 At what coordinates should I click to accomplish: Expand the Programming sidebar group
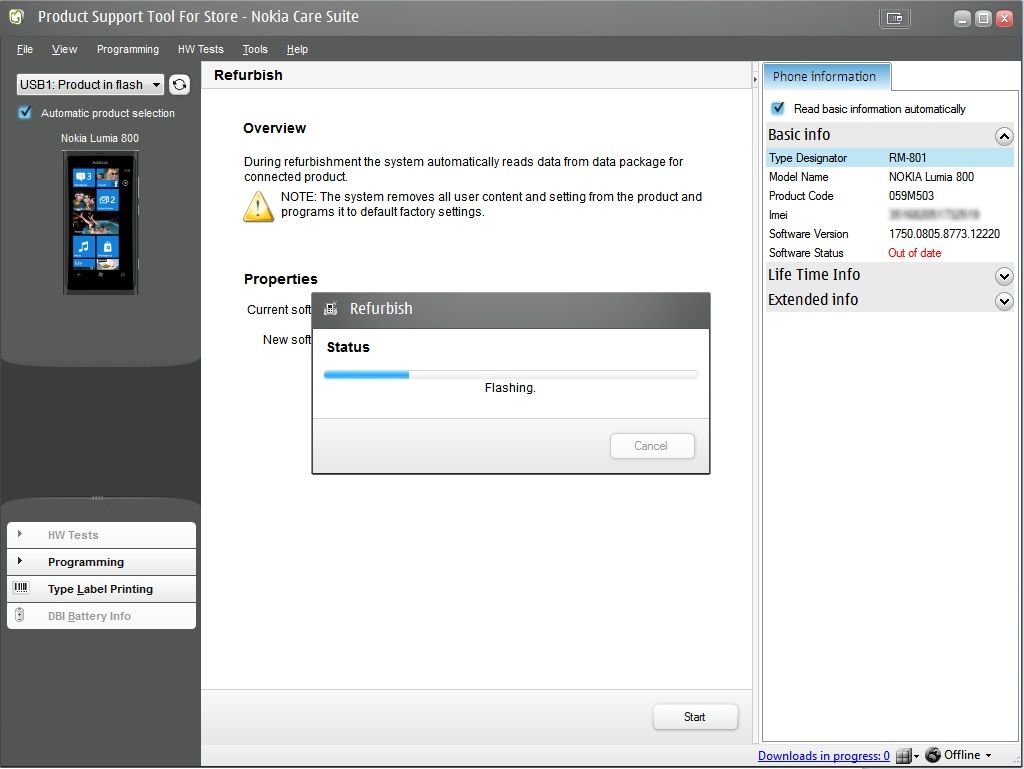click(101, 561)
